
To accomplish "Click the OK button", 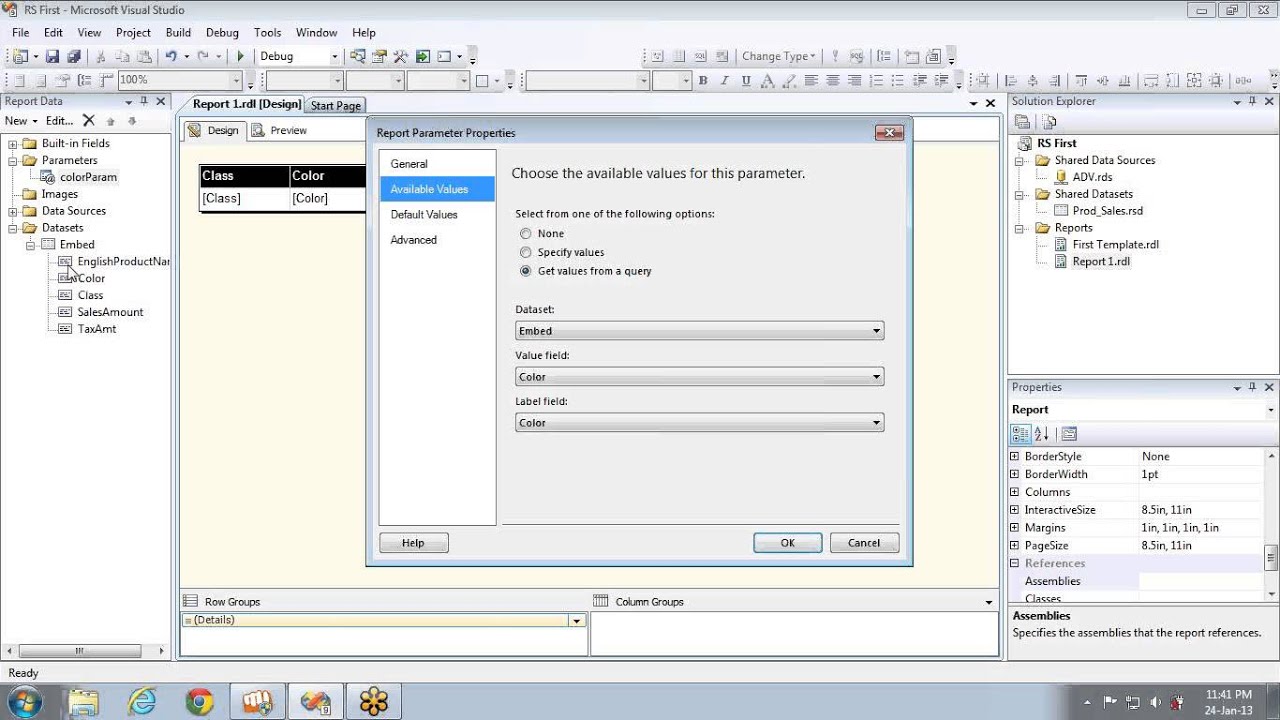I will click(x=788, y=543).
